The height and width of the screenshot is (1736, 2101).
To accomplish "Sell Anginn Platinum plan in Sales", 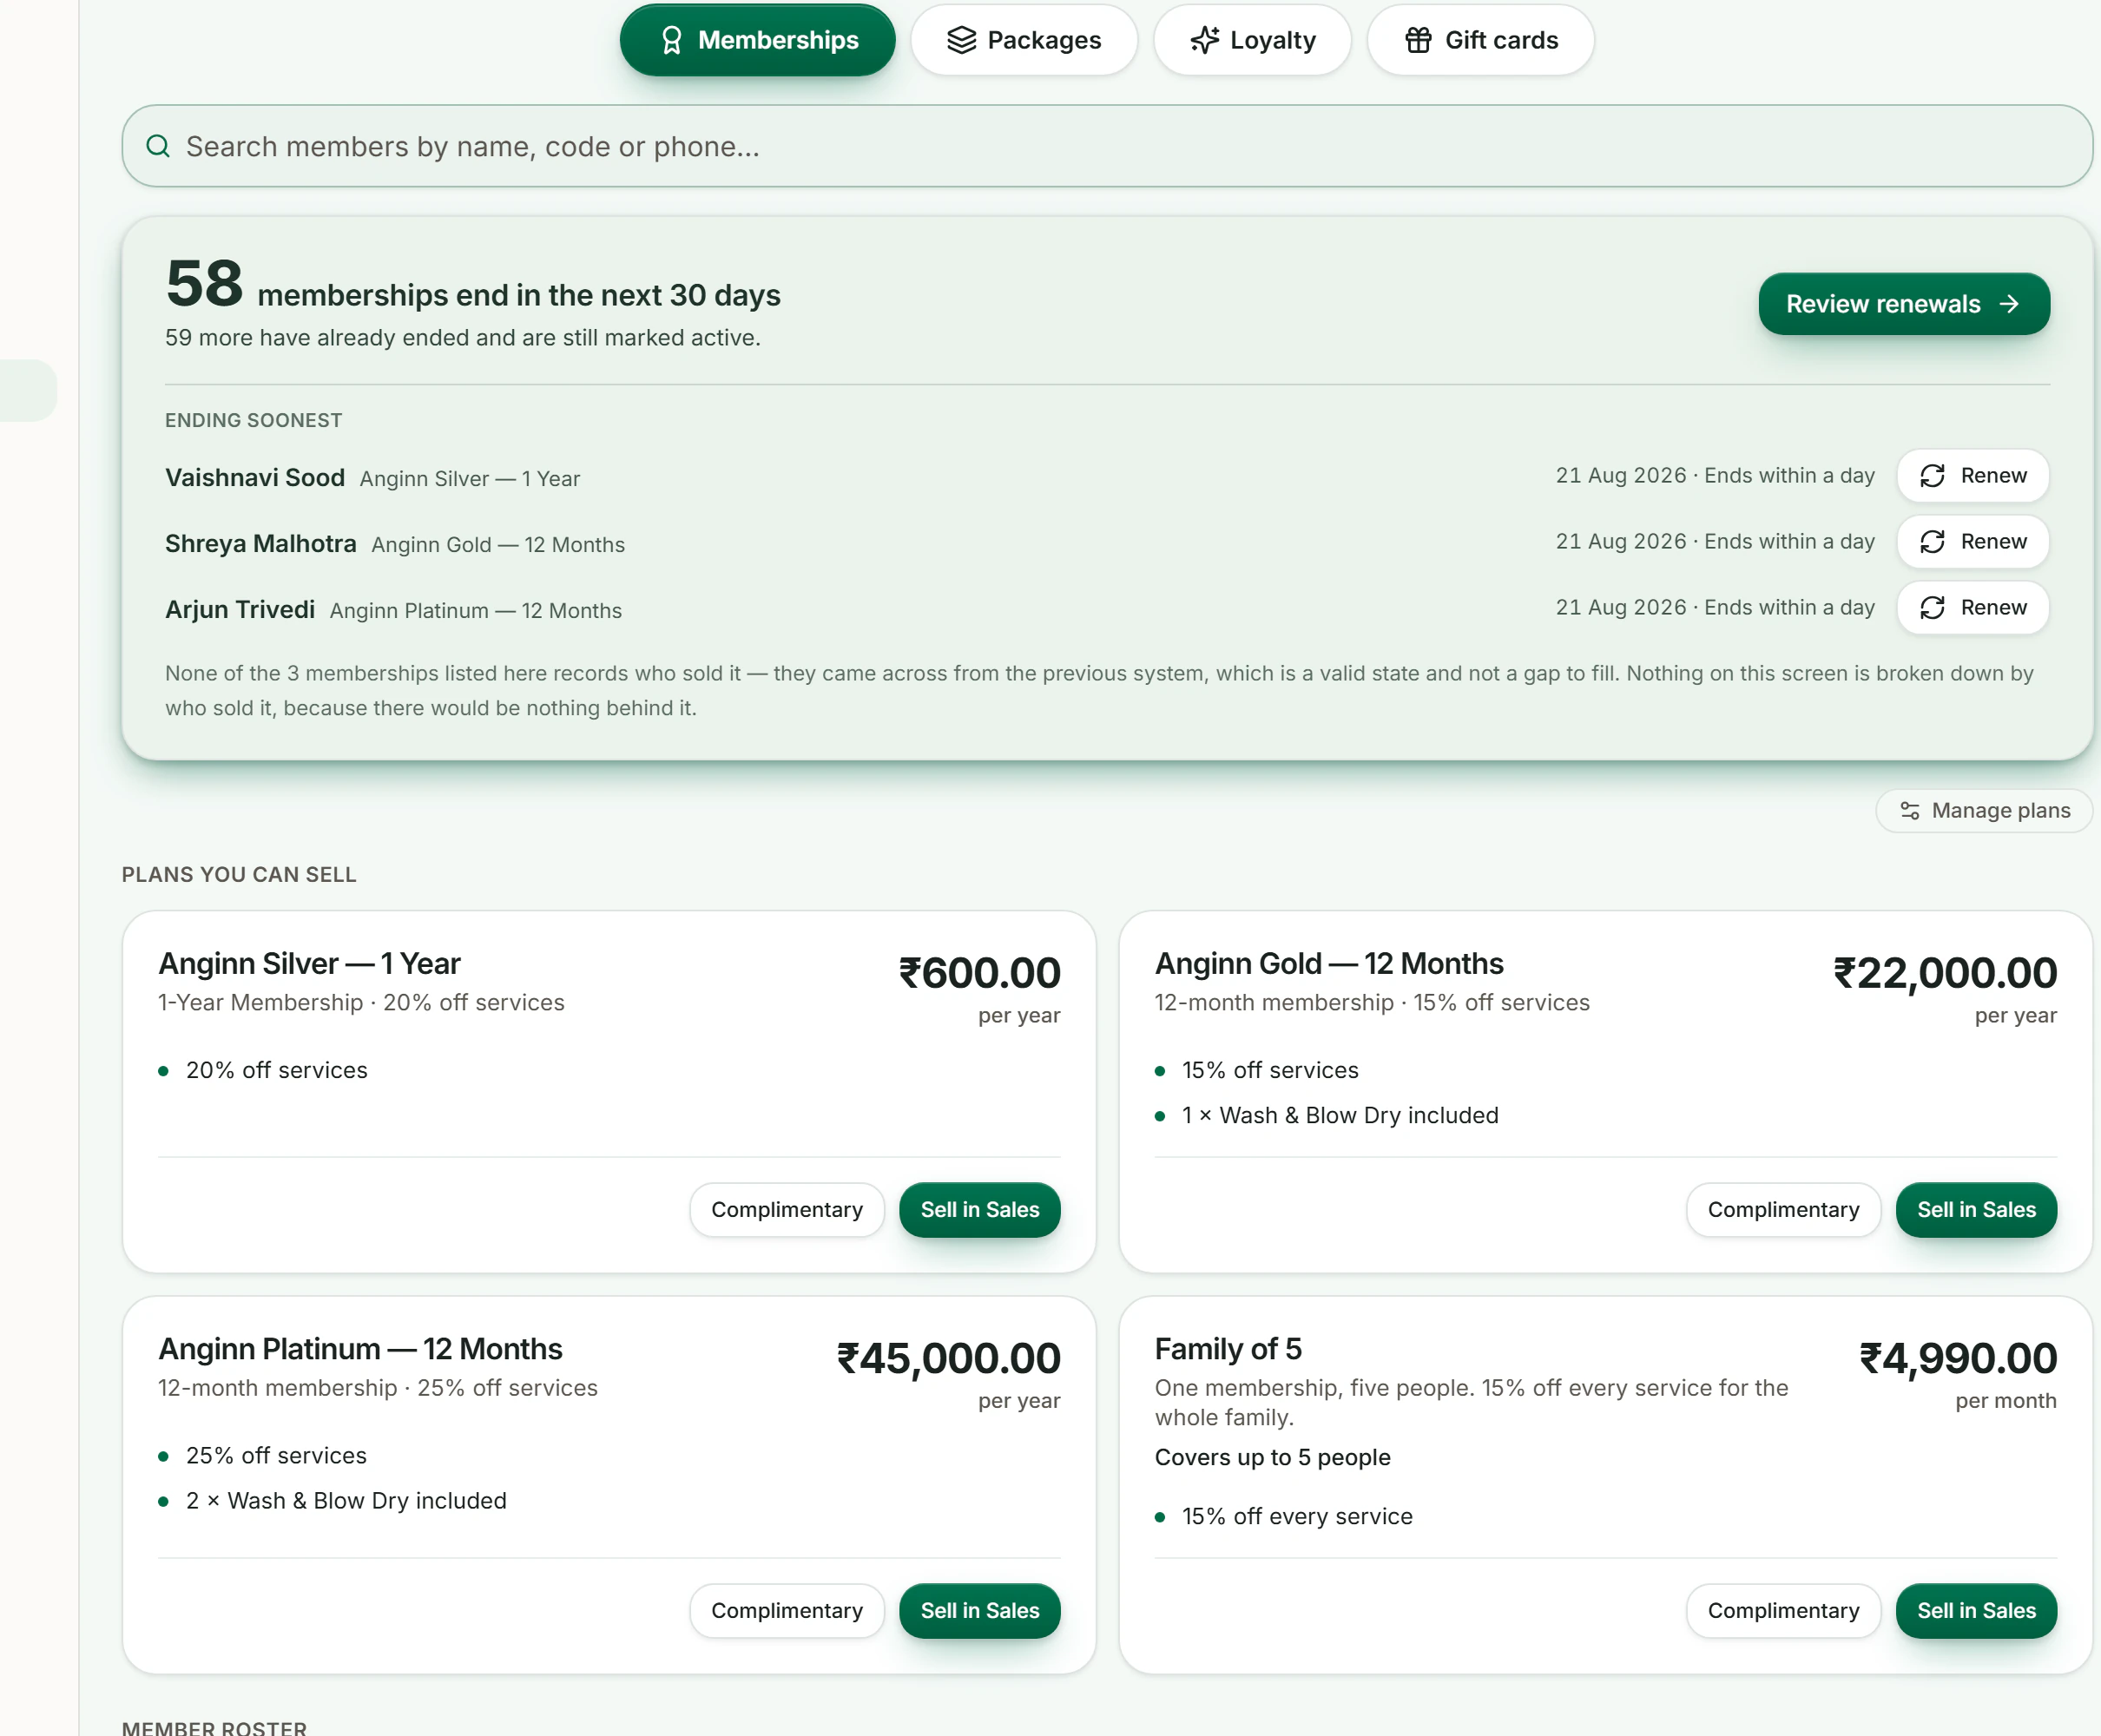I will coord(980,1611).
